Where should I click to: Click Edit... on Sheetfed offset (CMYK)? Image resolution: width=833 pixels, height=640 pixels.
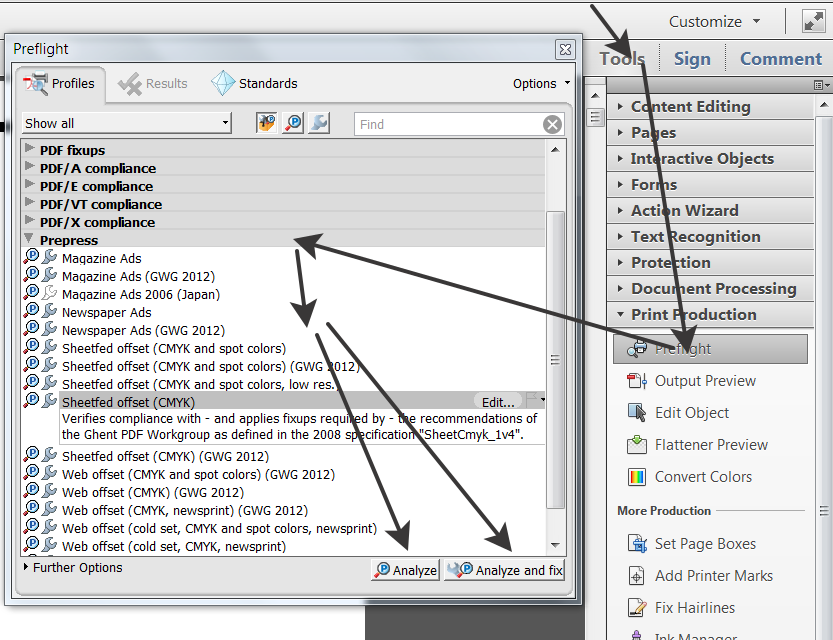pyautogui.click(x=498, y=402)
